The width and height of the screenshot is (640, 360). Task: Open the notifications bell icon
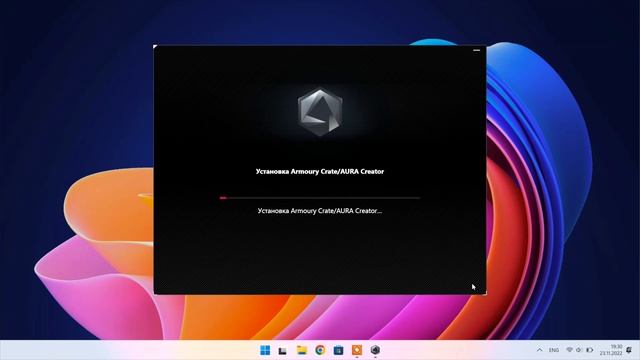coord(629,350)
